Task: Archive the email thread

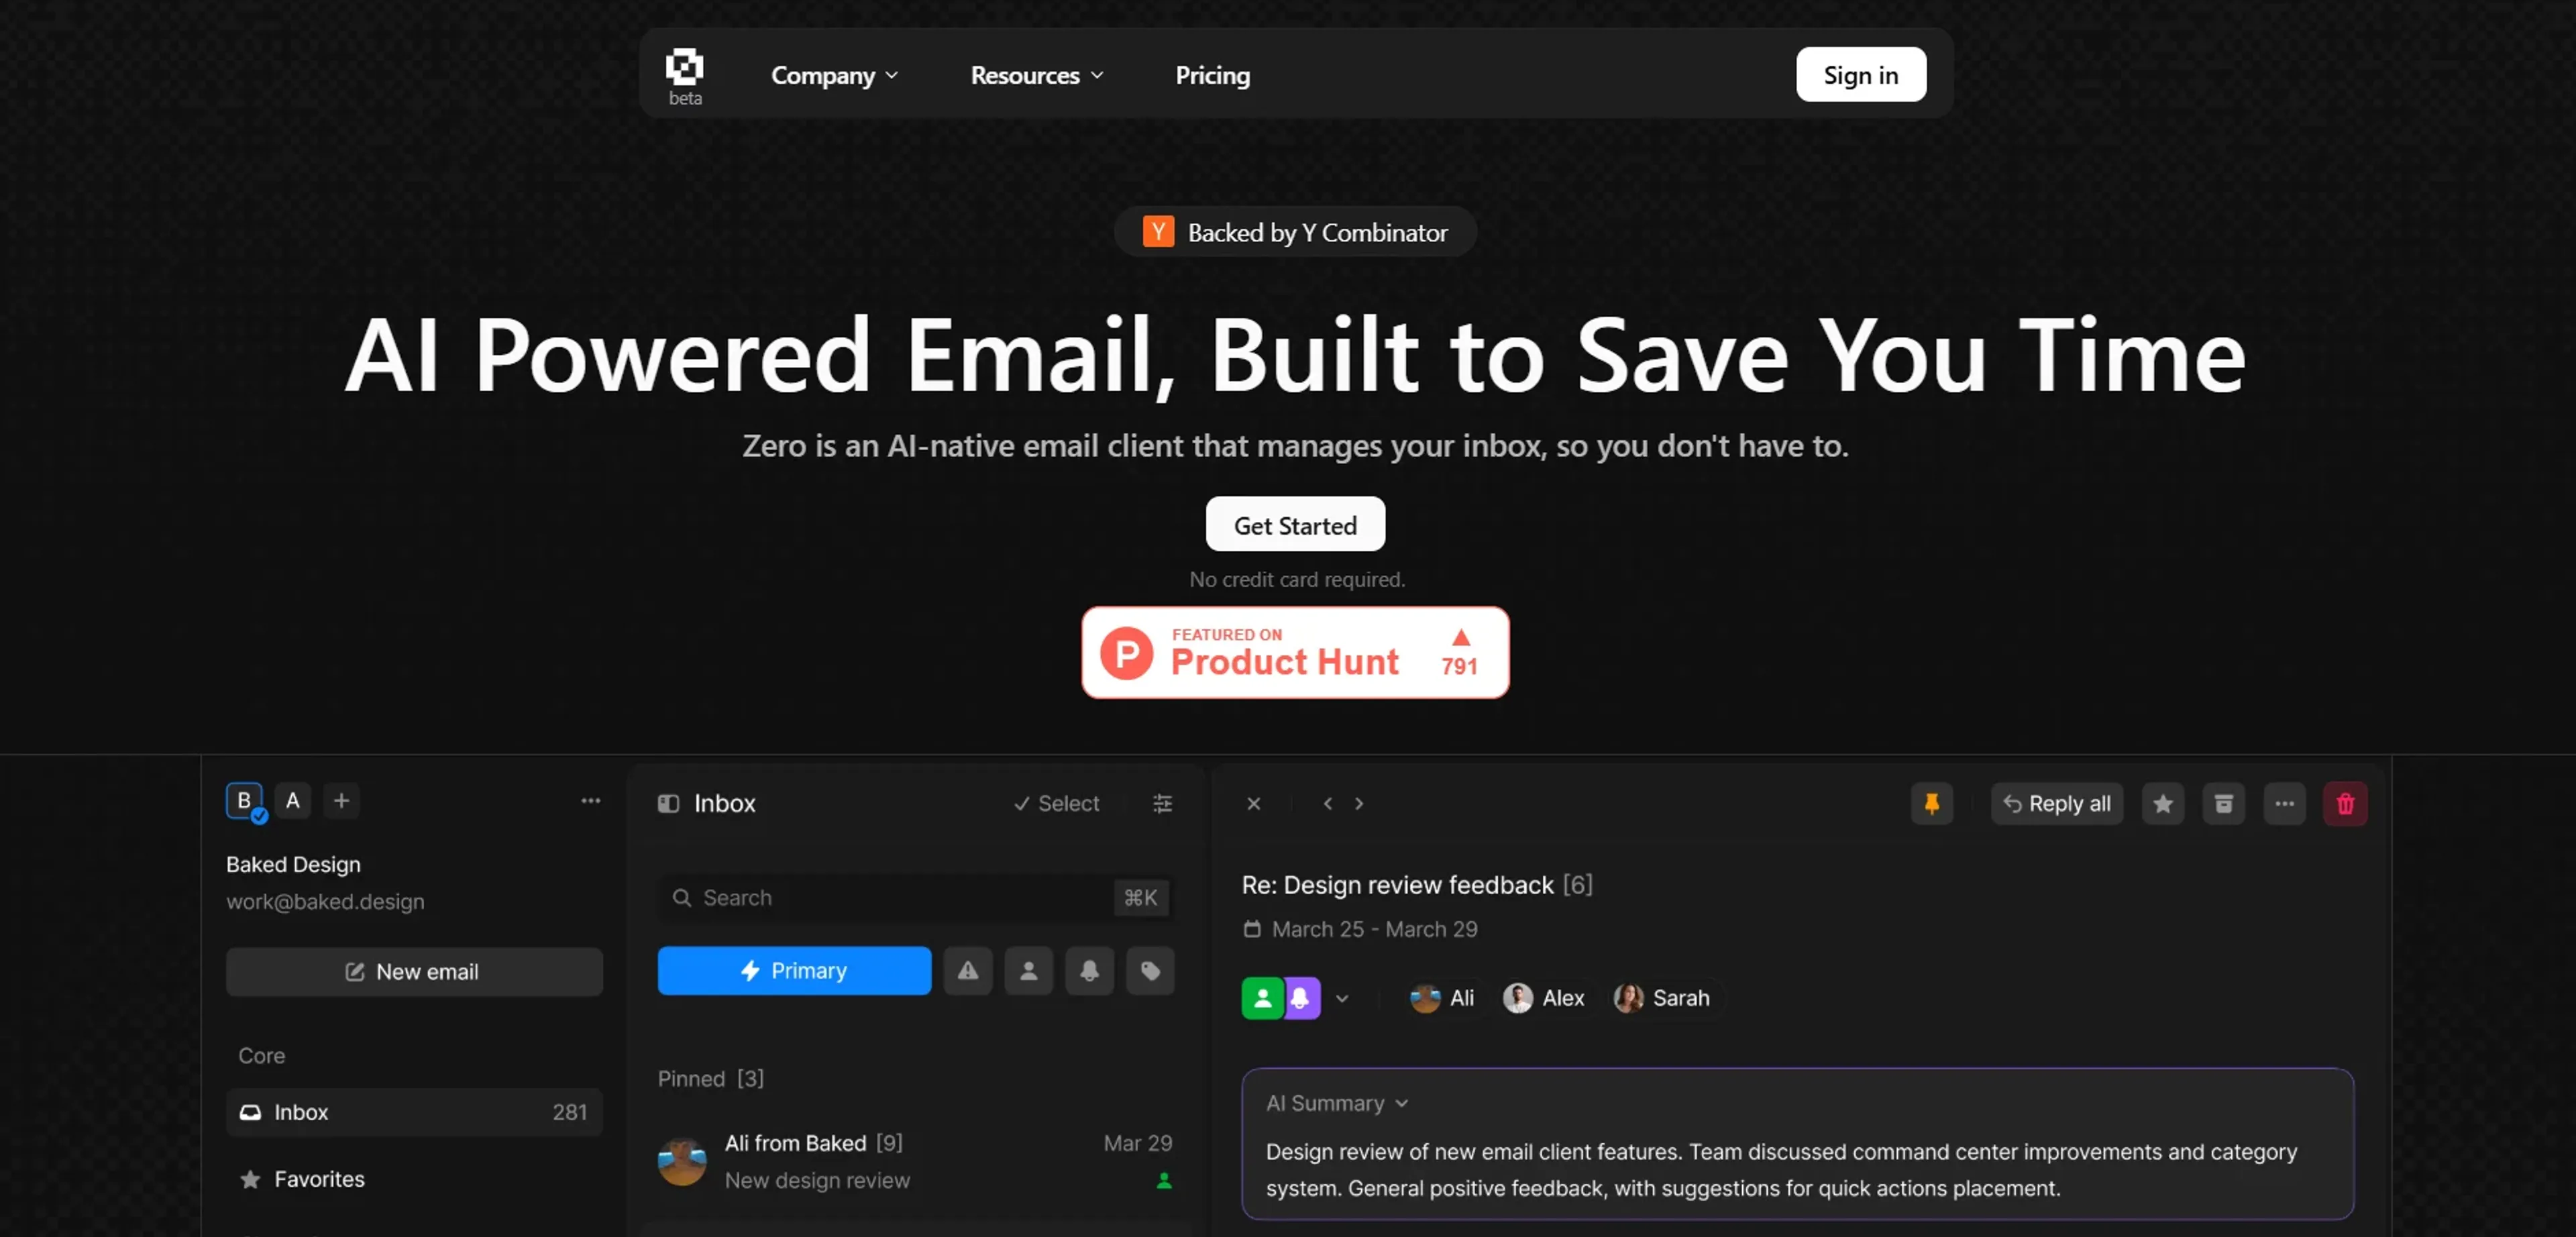Action: tap(2223, 803)
